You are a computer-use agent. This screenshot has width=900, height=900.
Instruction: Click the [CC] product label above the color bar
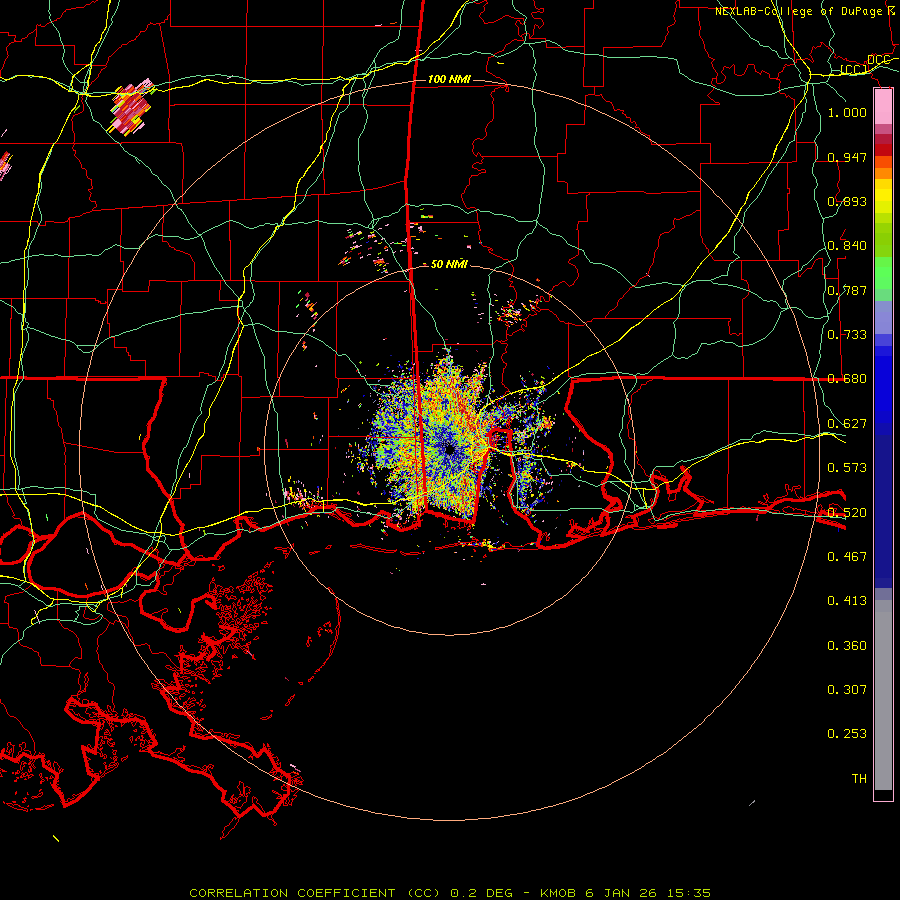[854, 70]
